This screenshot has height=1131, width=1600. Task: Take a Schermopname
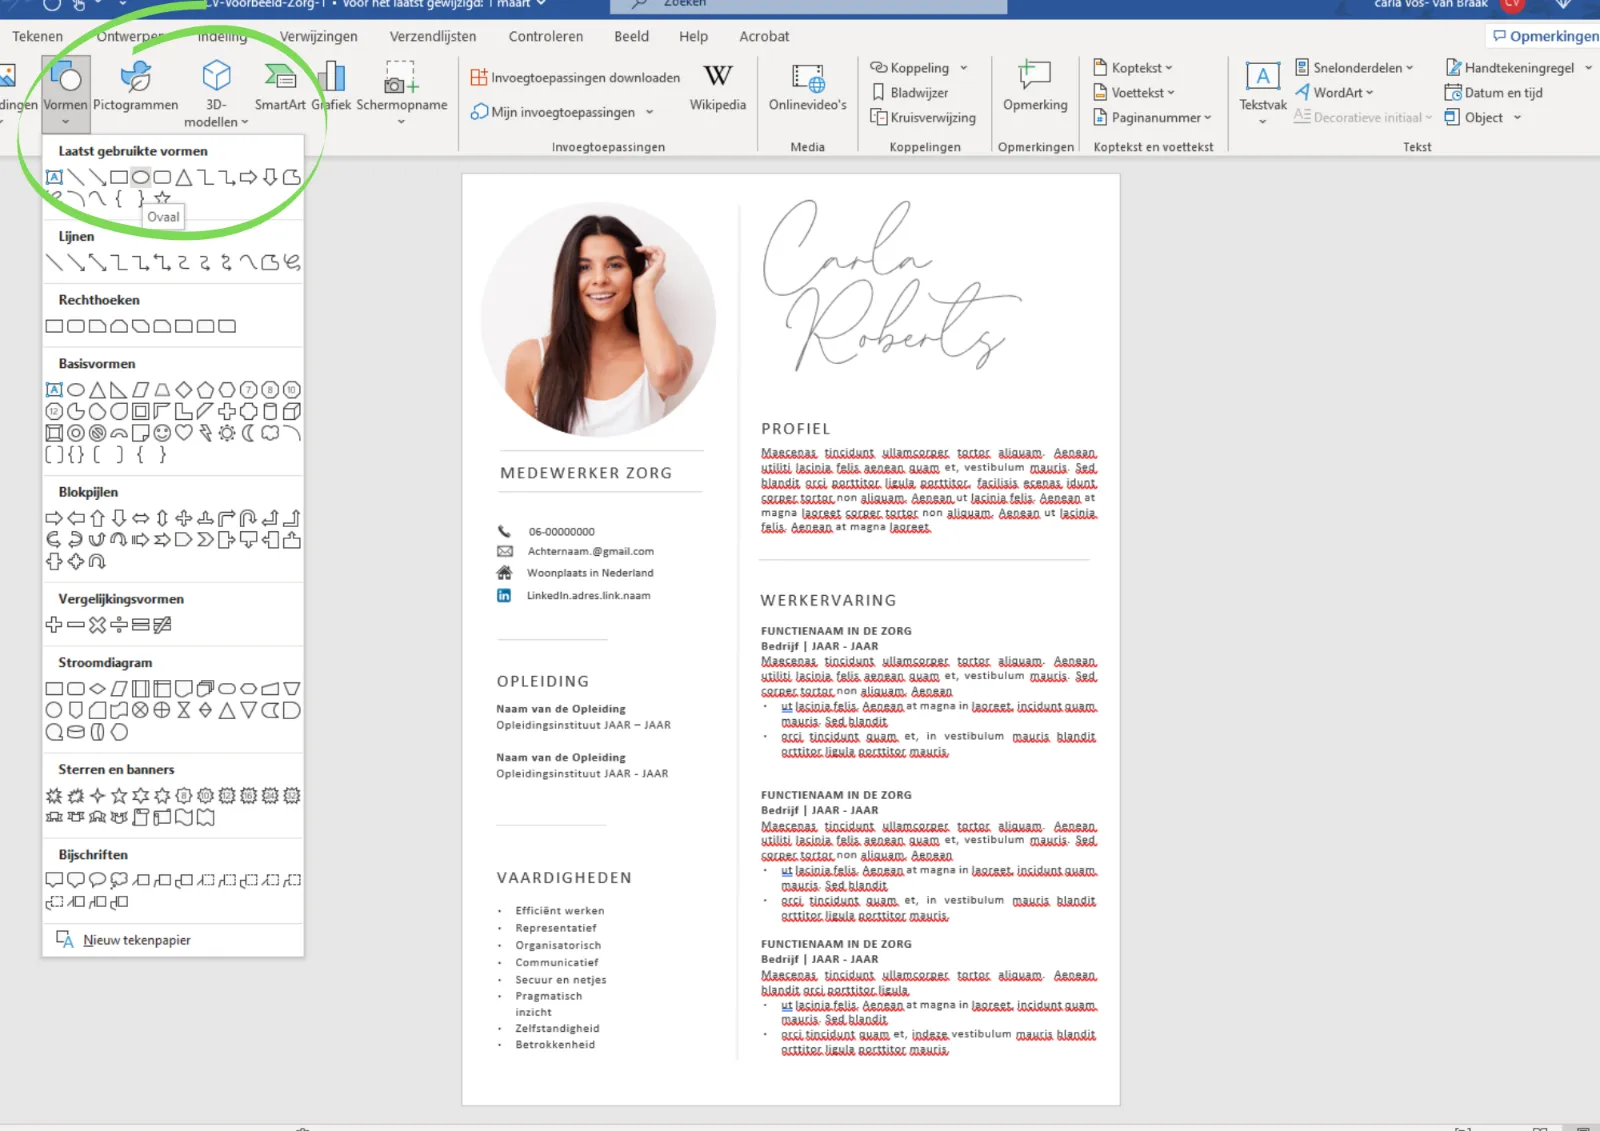point(400,85)
